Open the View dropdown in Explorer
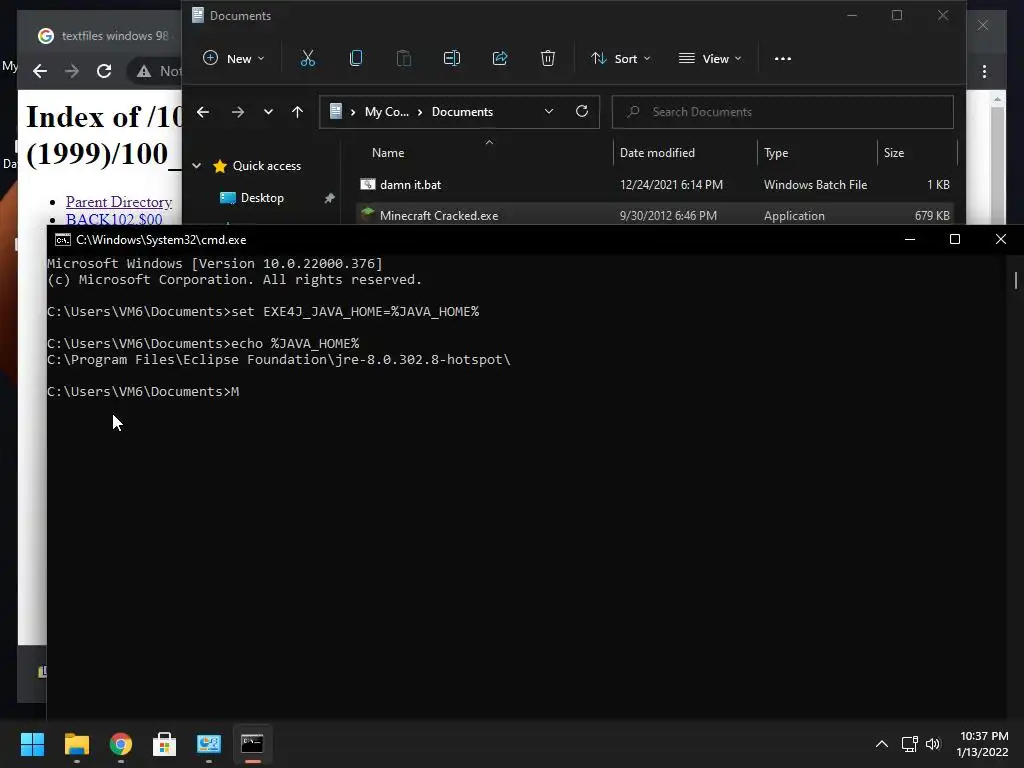 (x=710, y=59)
